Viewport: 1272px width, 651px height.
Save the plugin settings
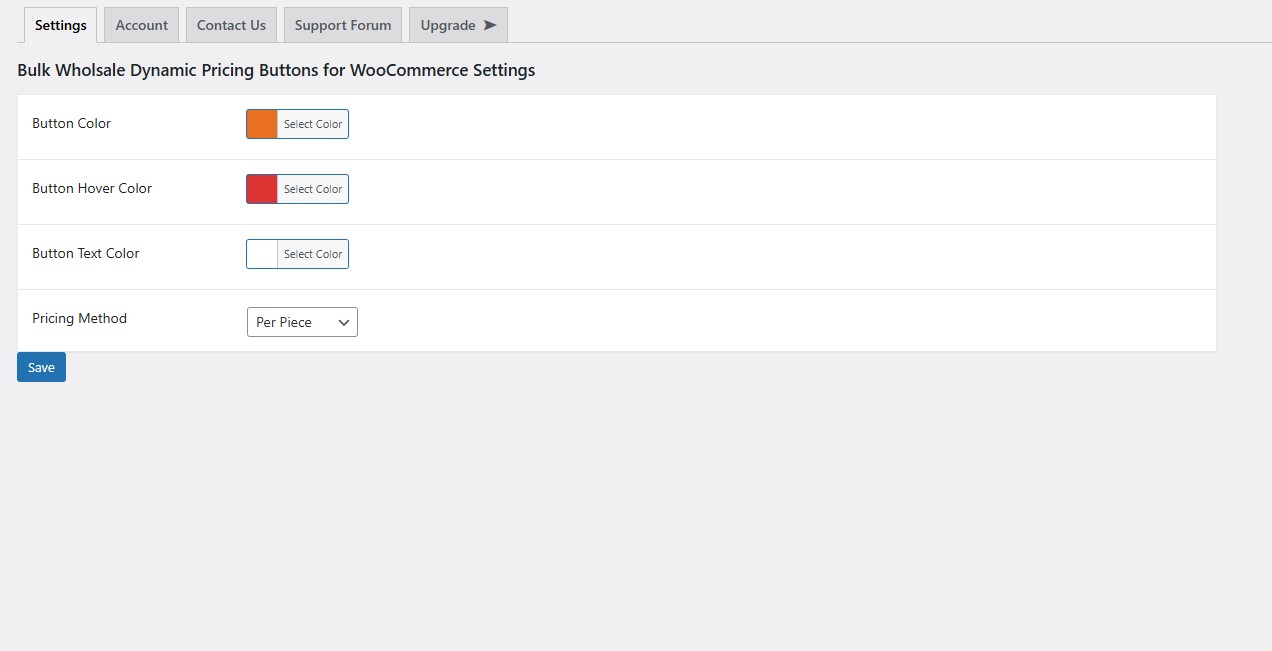coord(41,367)
